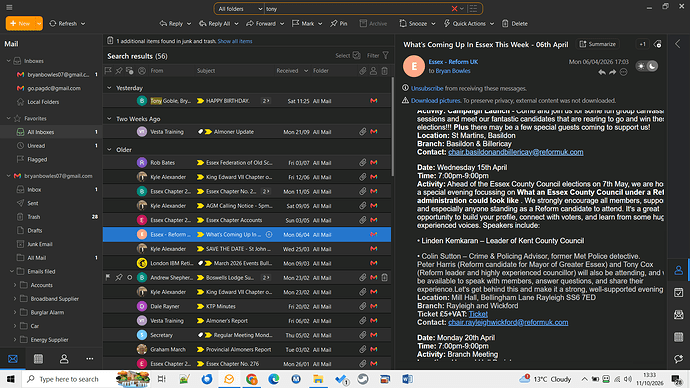This screenshot has height=388, width=690.
Task: Open the All folders search scope dropdown
Action: (x=240, y=9)
